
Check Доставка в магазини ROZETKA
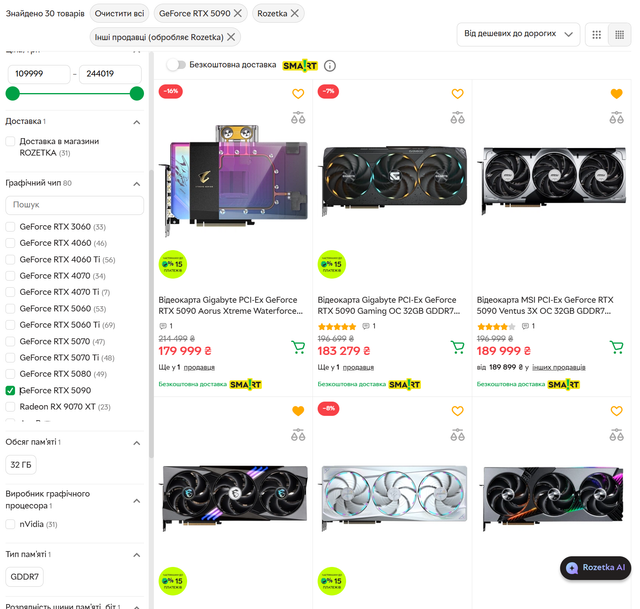(10, 142)
